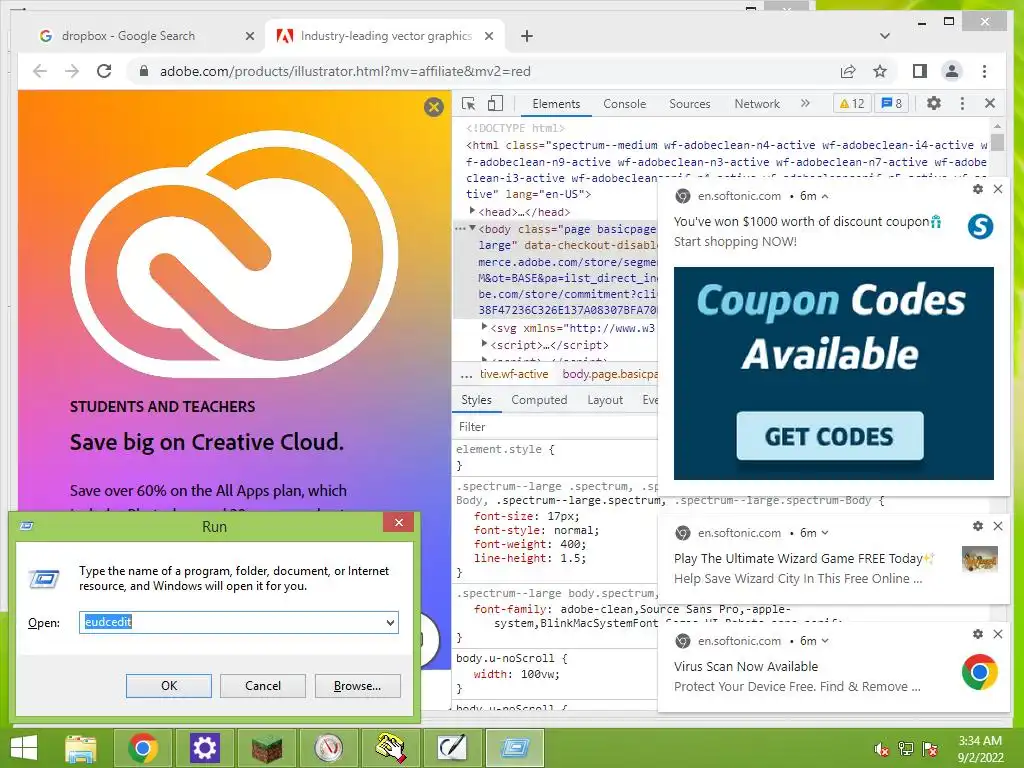
Task: Click the breadcrumb ellipsis in DevTools
Action: (x=466, y=375)
